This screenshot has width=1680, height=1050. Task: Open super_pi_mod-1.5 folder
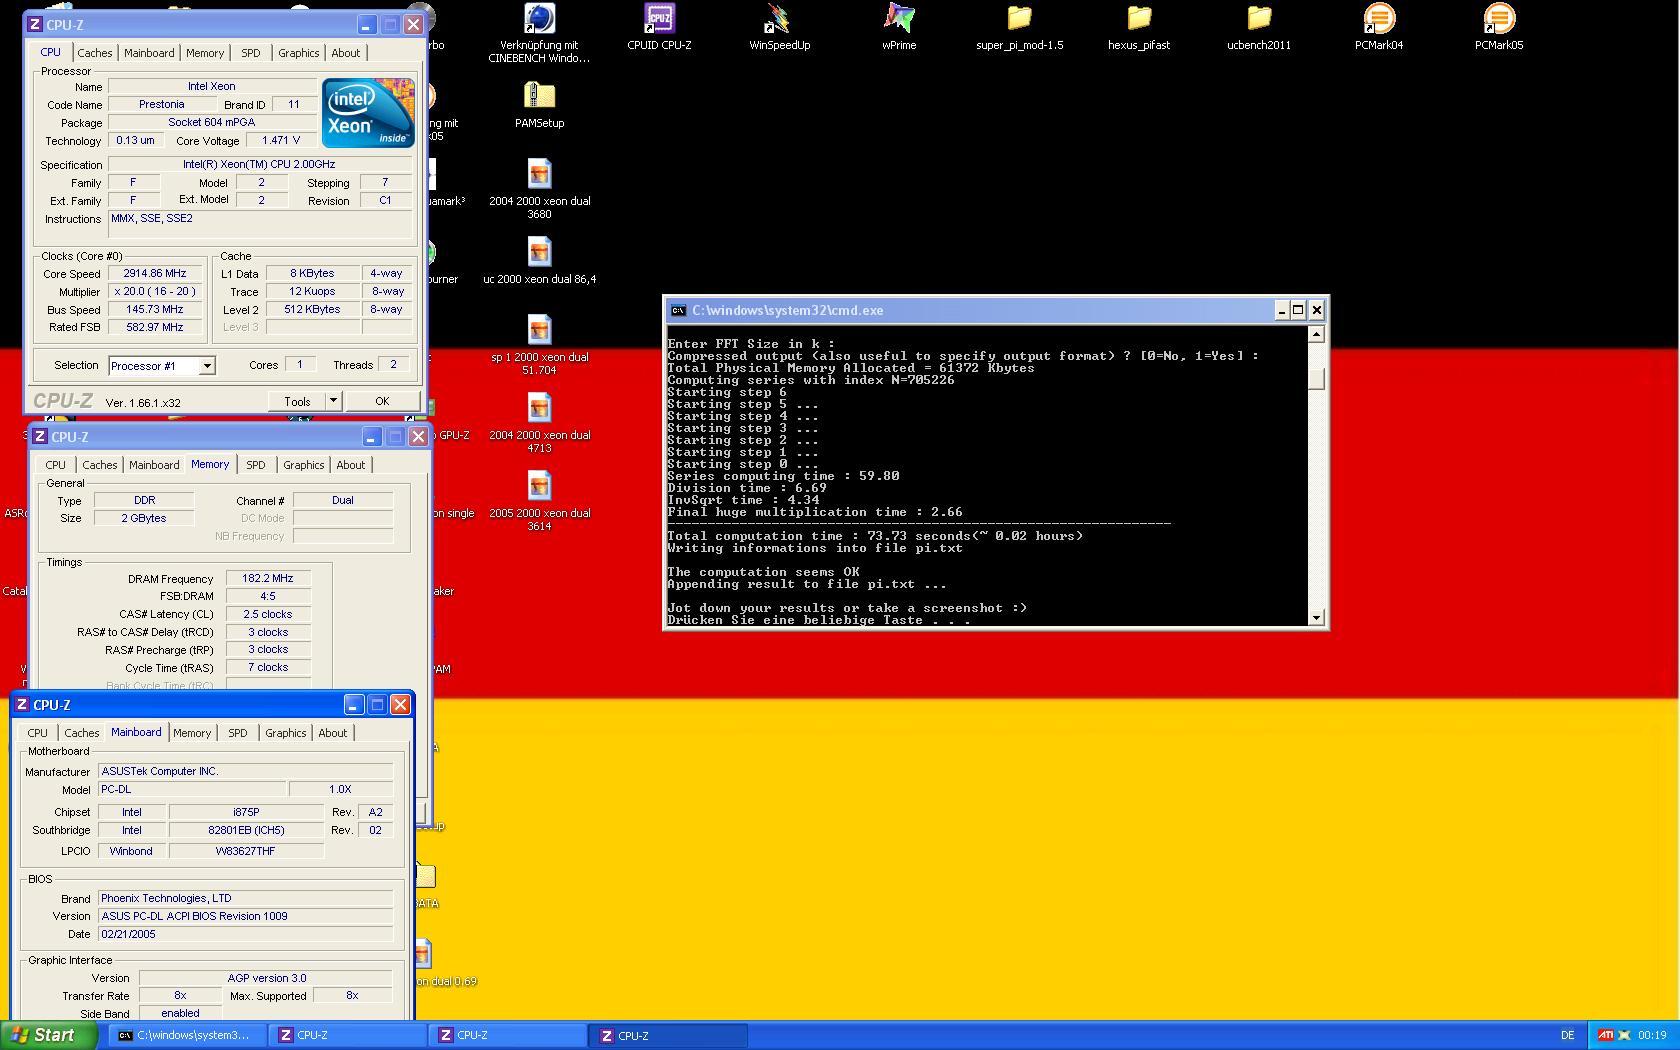pos(1019,20)
